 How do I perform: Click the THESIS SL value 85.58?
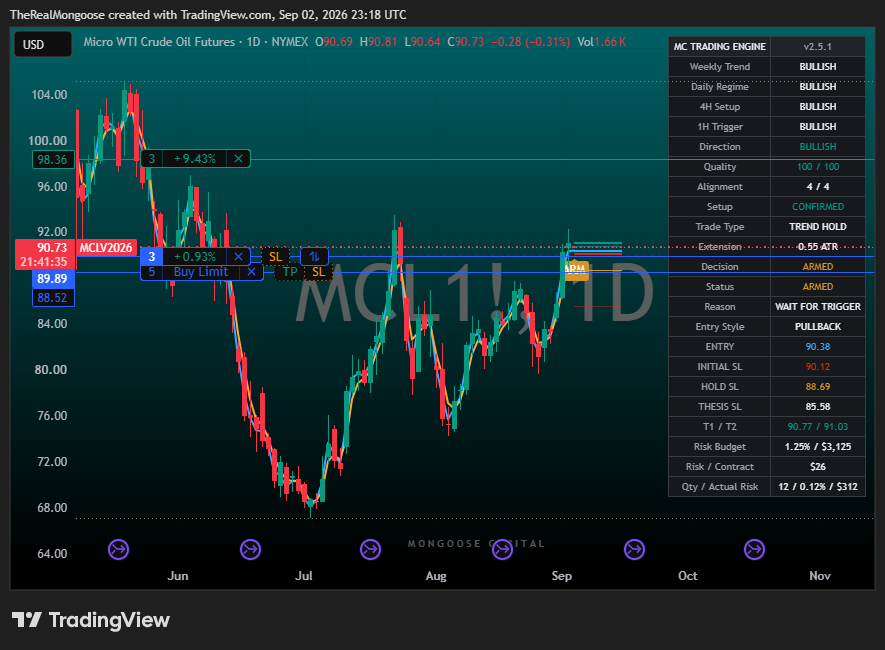tap(817, 407)
